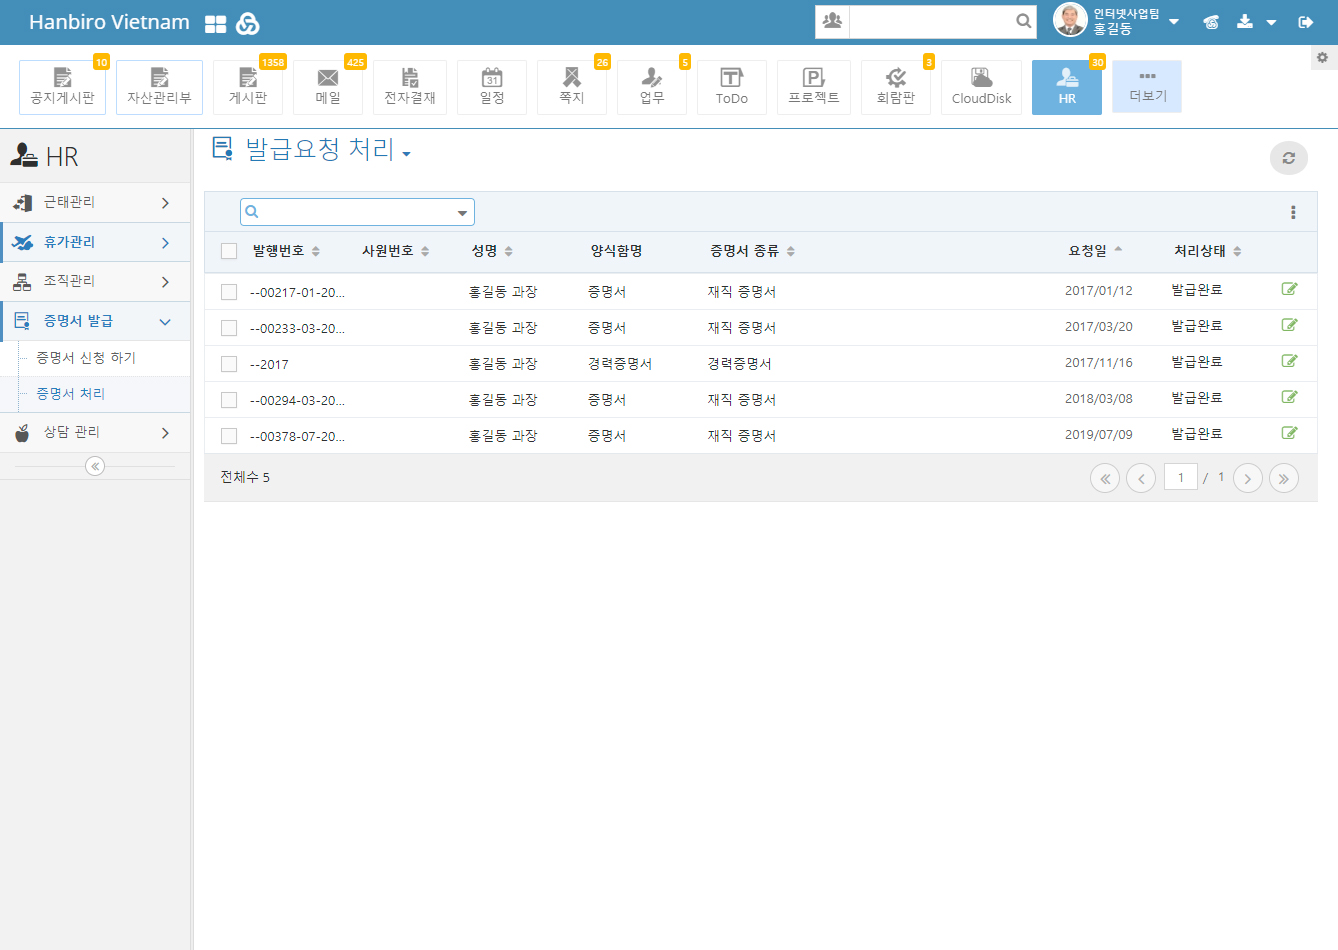Screen dimensions: 1338x950
Task: Click the magnifier search icon in header
Action: [1023, 21]
